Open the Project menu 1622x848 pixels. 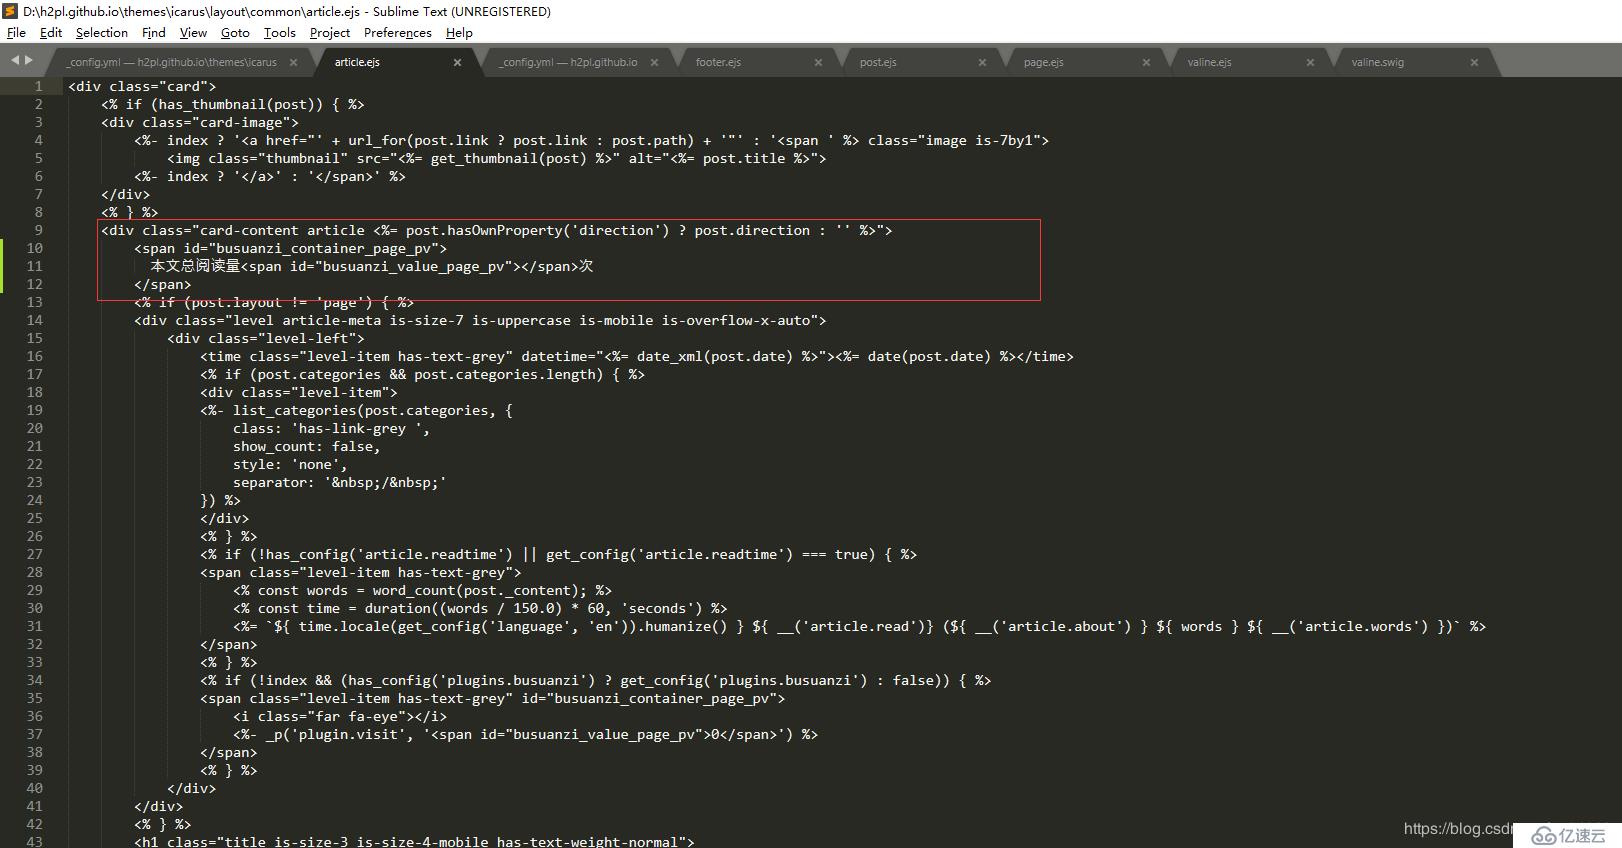point(330,32)
